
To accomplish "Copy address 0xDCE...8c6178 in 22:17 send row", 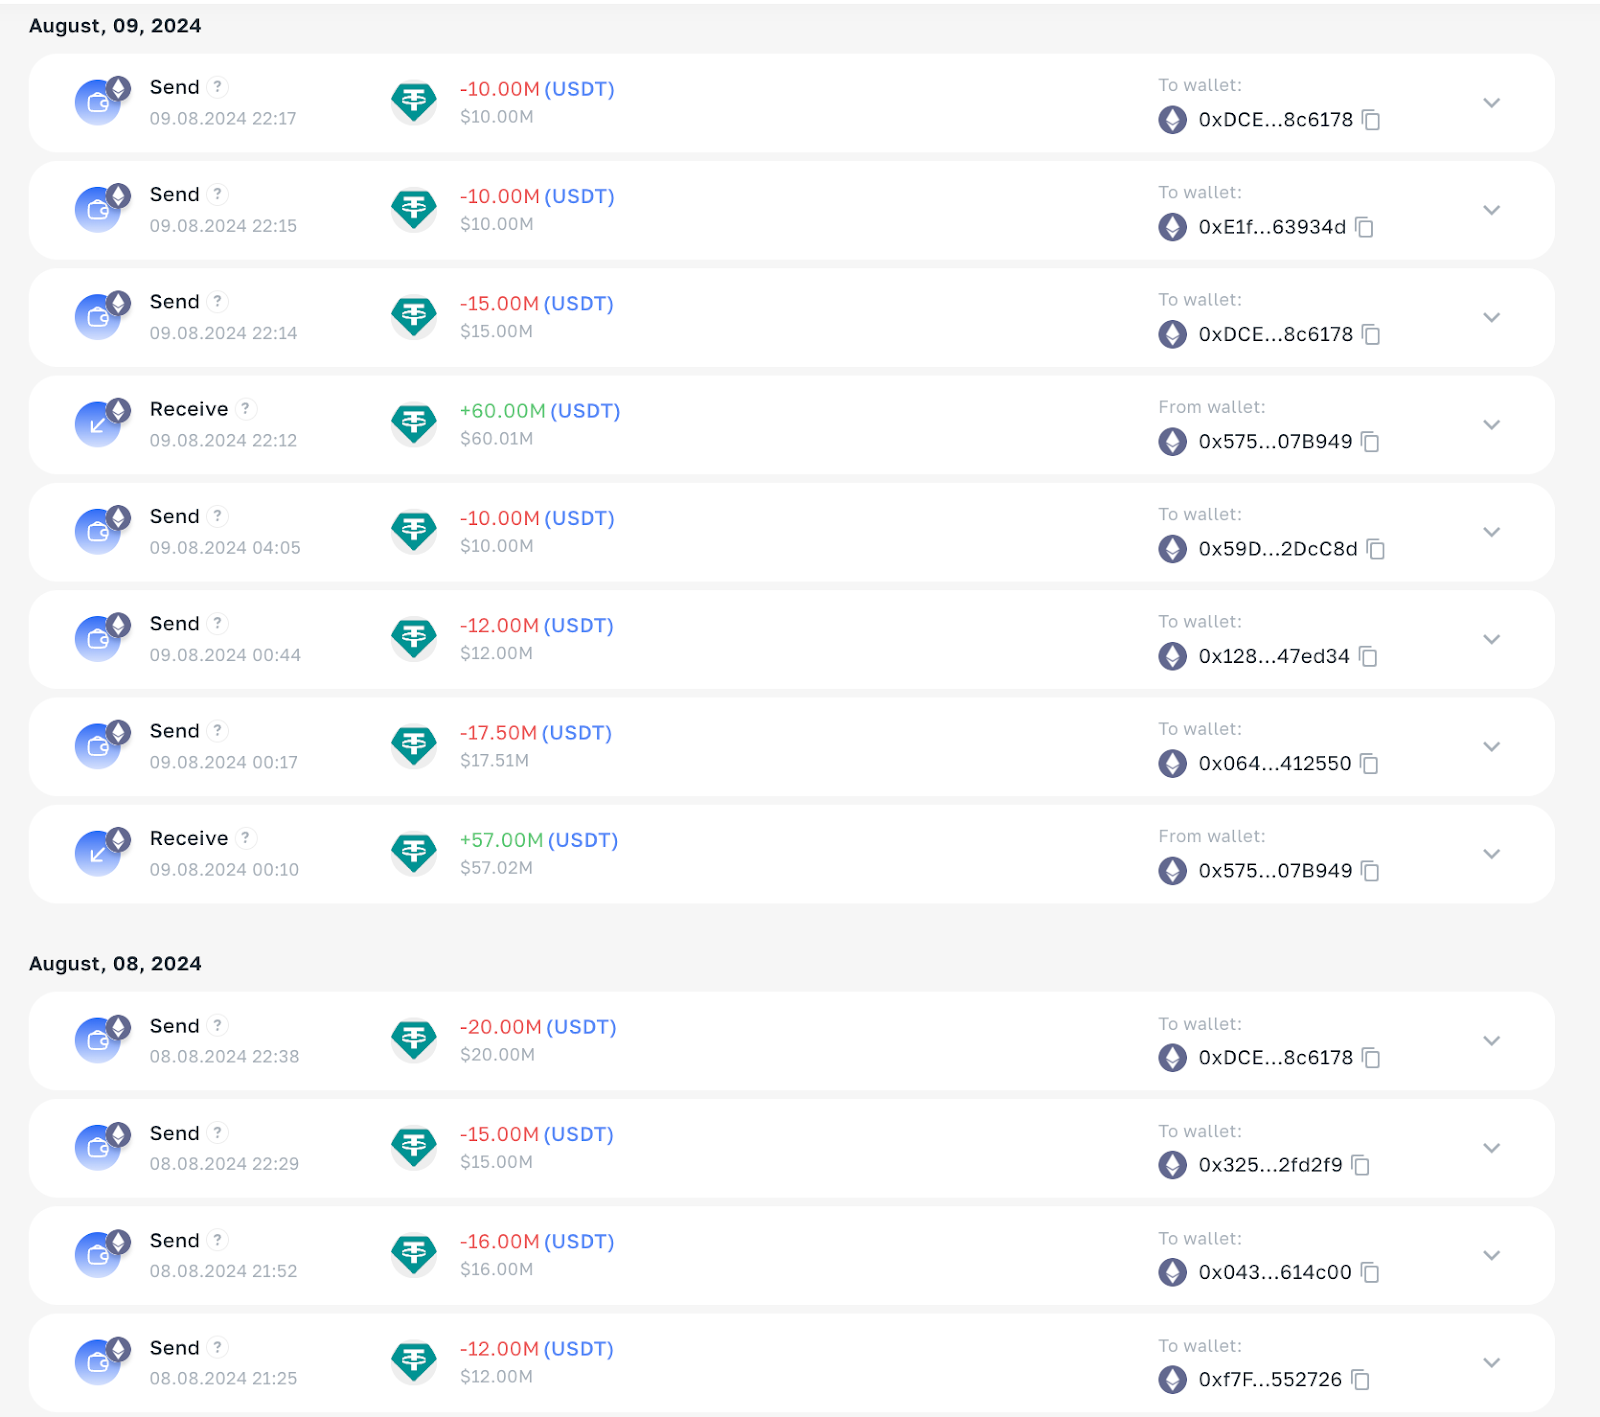I will point(1371,120).
